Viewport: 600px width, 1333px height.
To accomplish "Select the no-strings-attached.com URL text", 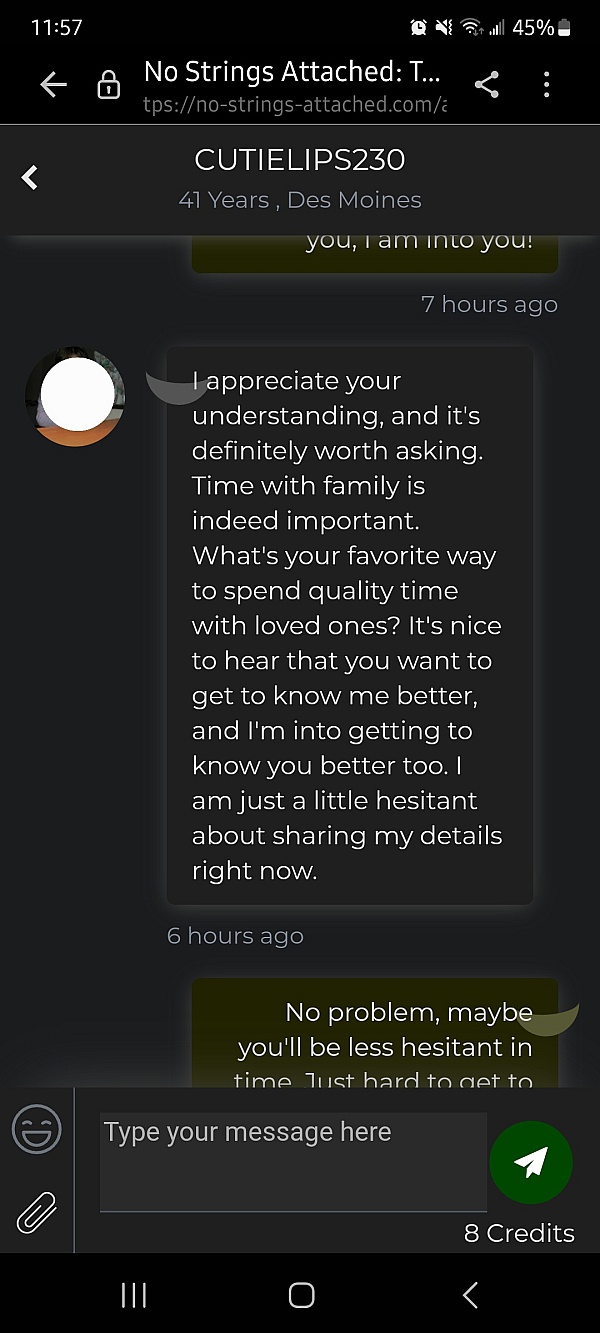I will pyautogui.click(x=295, y=104).
